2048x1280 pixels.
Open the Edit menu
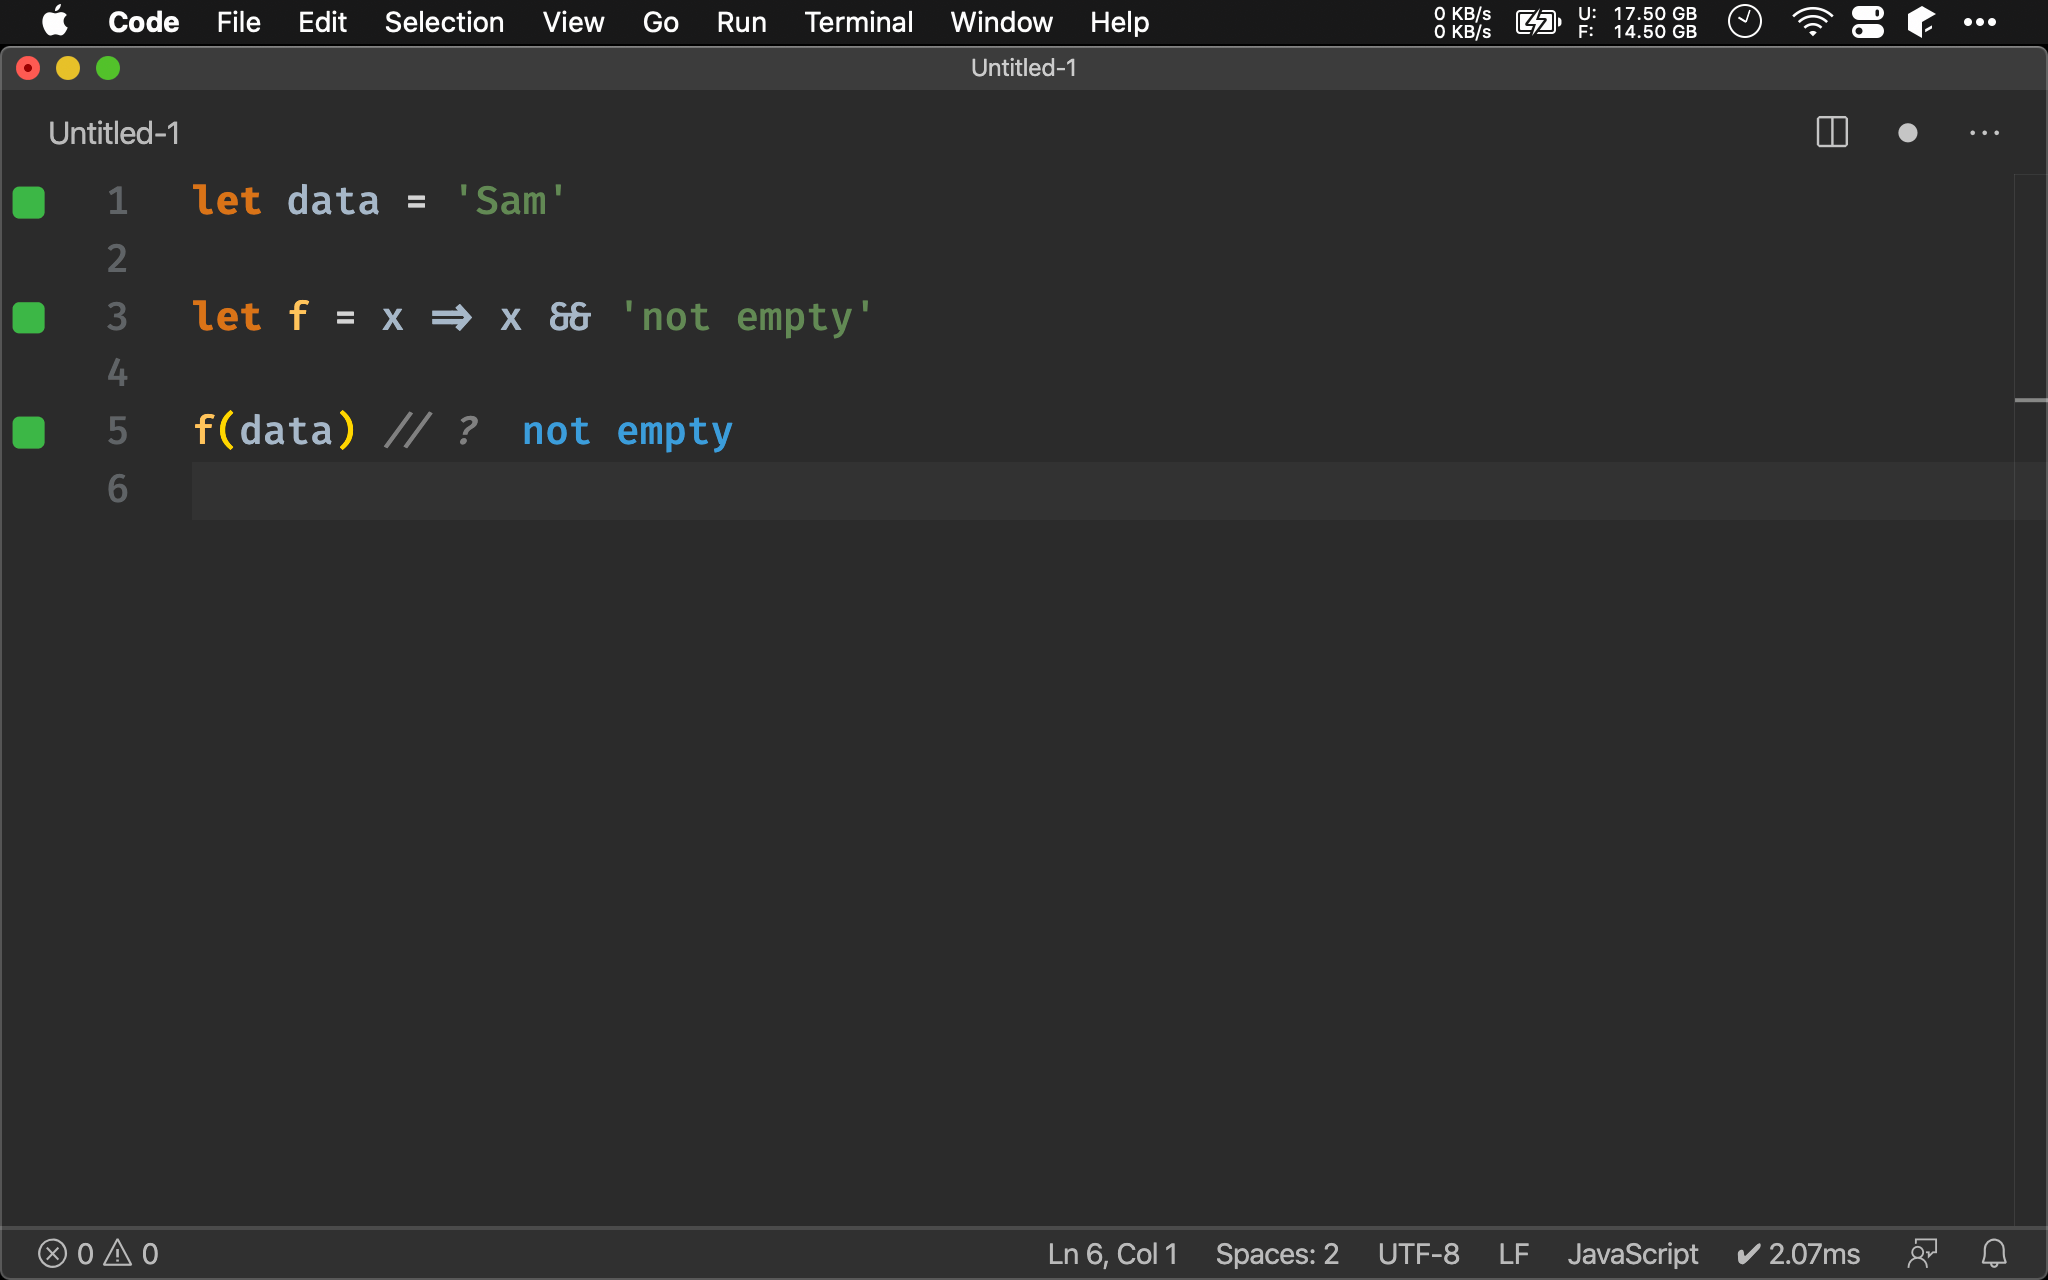[323, 21]
